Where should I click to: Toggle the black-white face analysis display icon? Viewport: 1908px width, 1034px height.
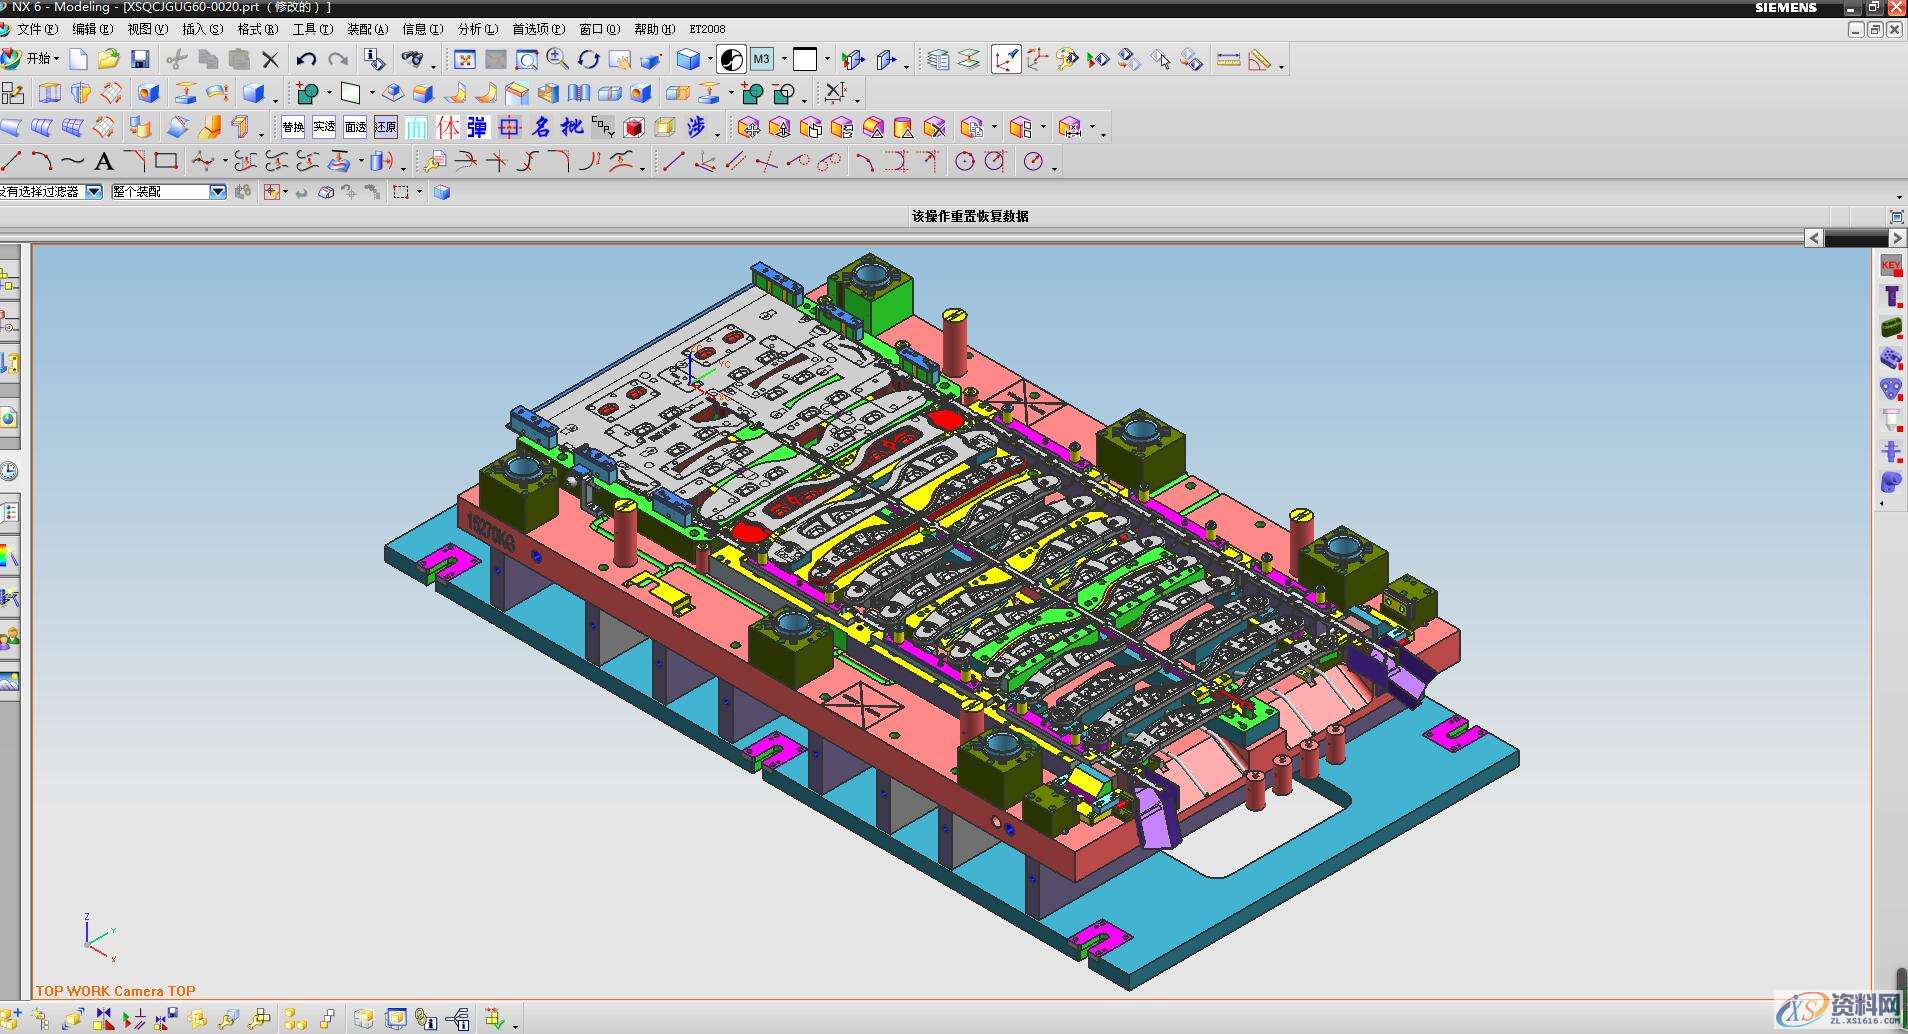pyautogui.click(x=731, y=60)
